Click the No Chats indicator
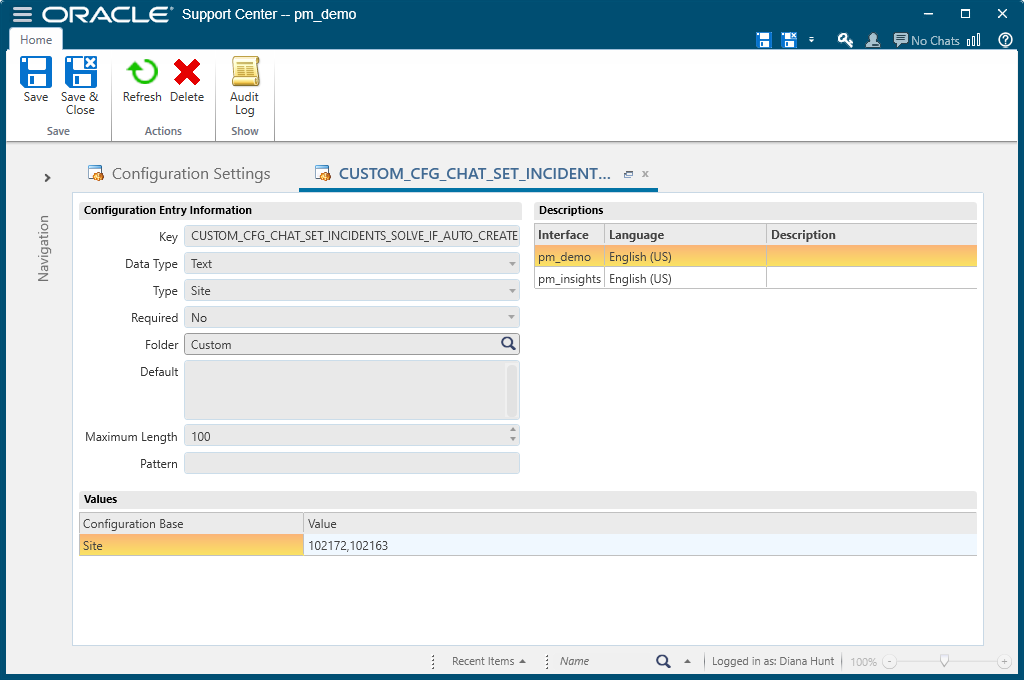This screenshot has height=680, width=1024. click(x=926, y=41)
